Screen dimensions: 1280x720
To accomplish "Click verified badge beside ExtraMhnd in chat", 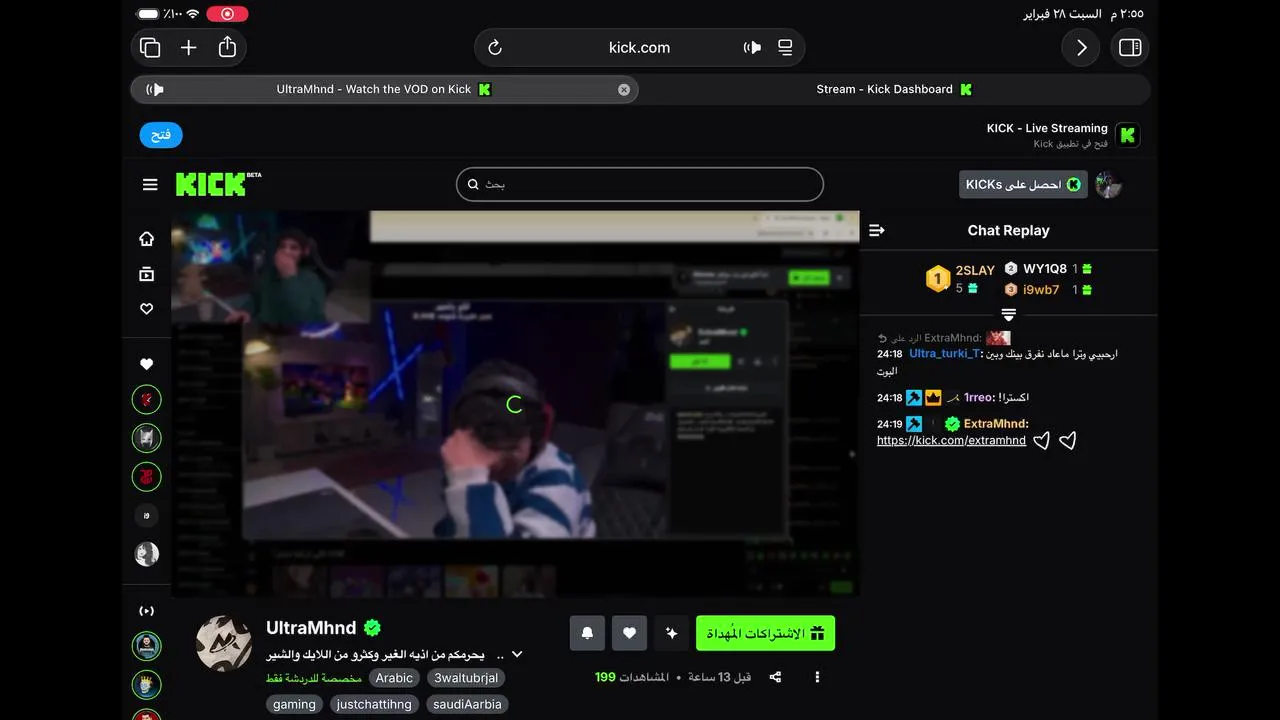I will coord(952,424).
